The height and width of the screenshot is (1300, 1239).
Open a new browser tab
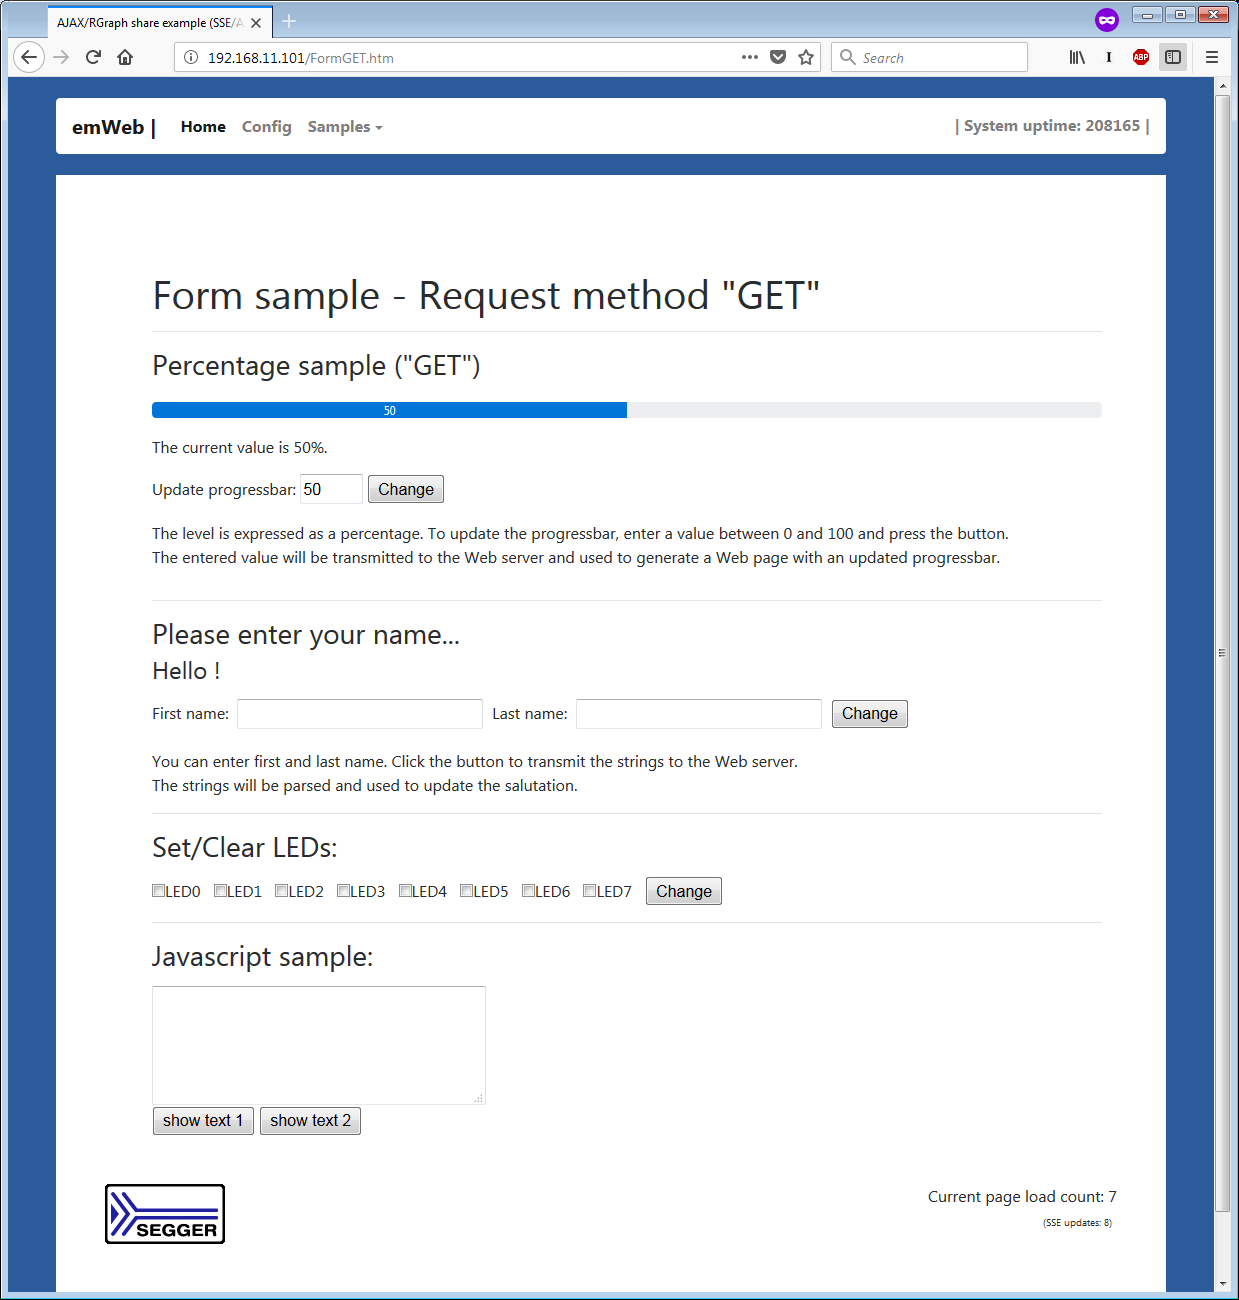point(289,21)
